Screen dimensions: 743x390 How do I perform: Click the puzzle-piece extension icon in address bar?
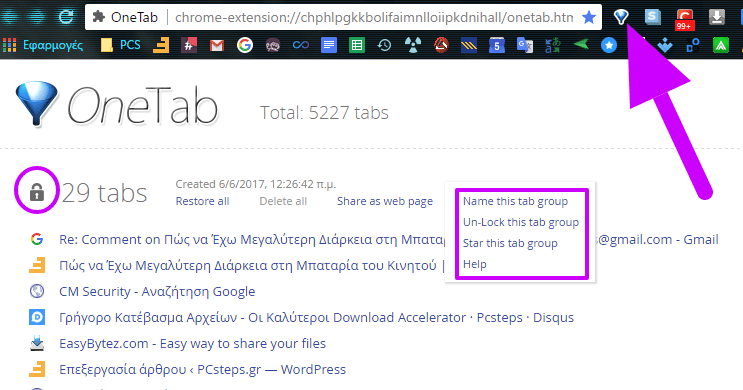[99, 17]
